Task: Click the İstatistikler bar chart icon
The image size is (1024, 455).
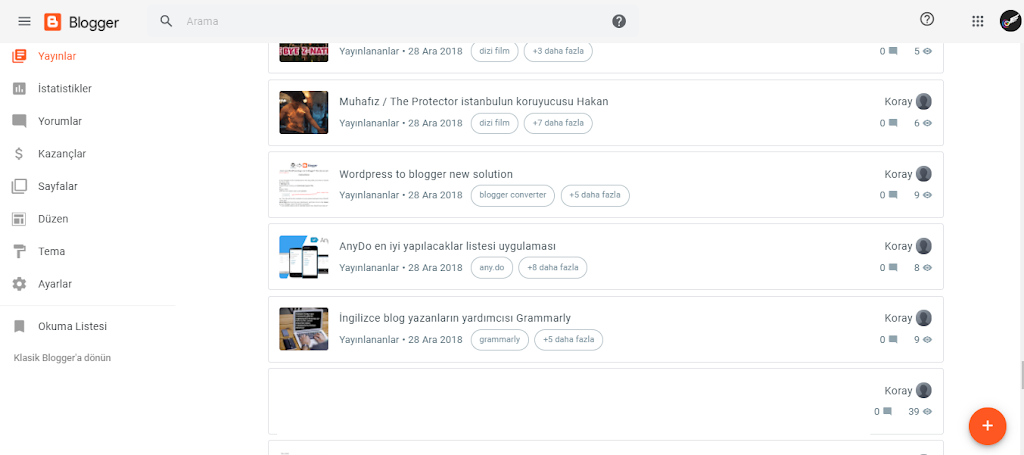Action: [x=20, y=89]
